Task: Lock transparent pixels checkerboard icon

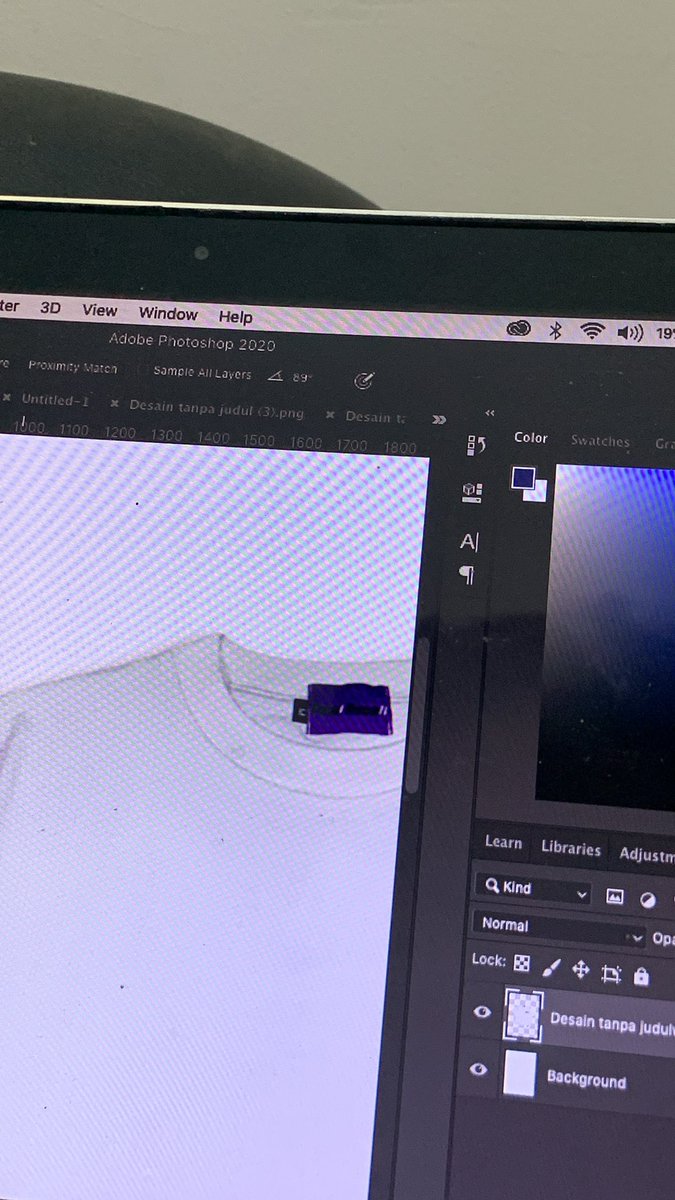Action: click(522, 963)
